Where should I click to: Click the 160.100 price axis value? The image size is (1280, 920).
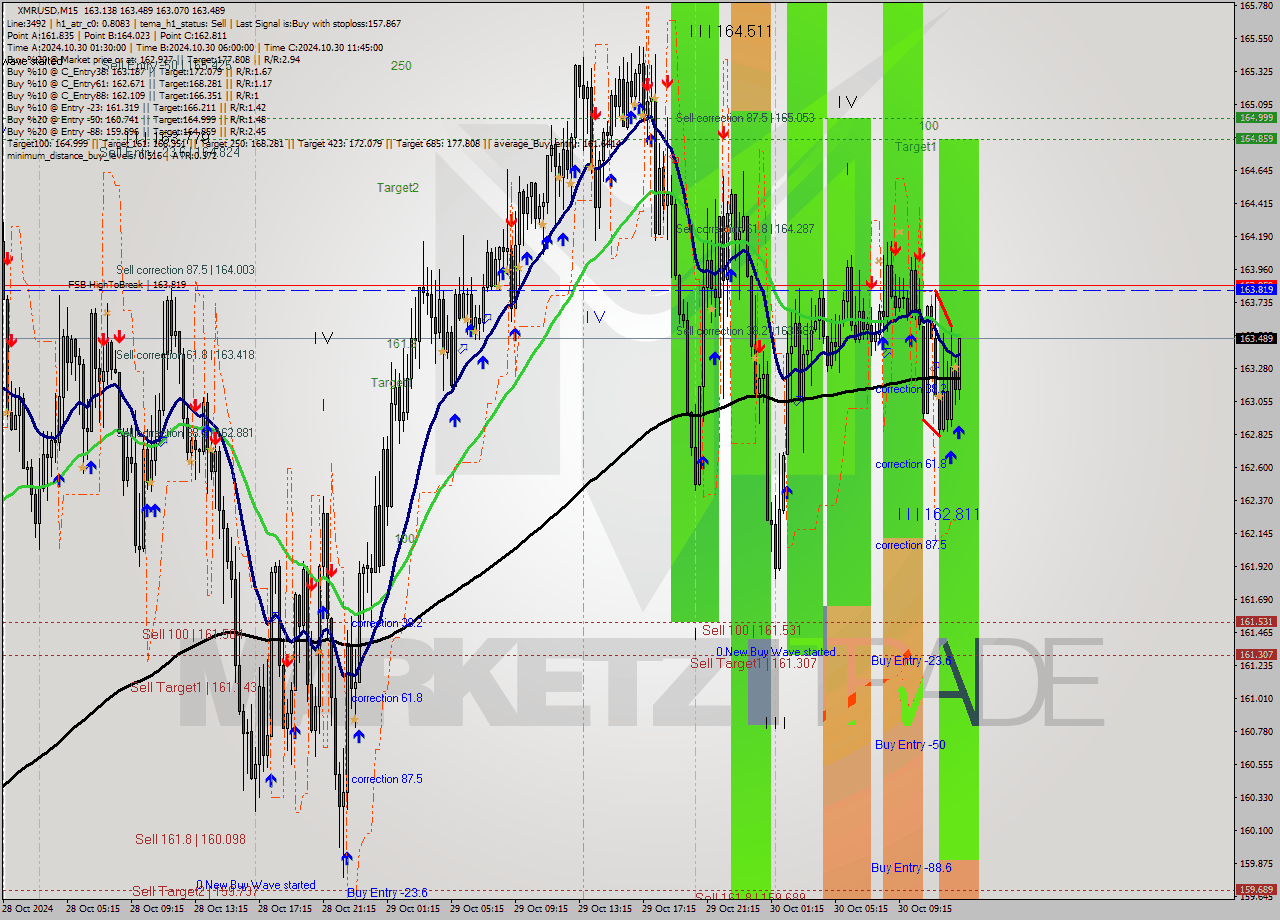pyautogui.click(x=1256, y=831)
